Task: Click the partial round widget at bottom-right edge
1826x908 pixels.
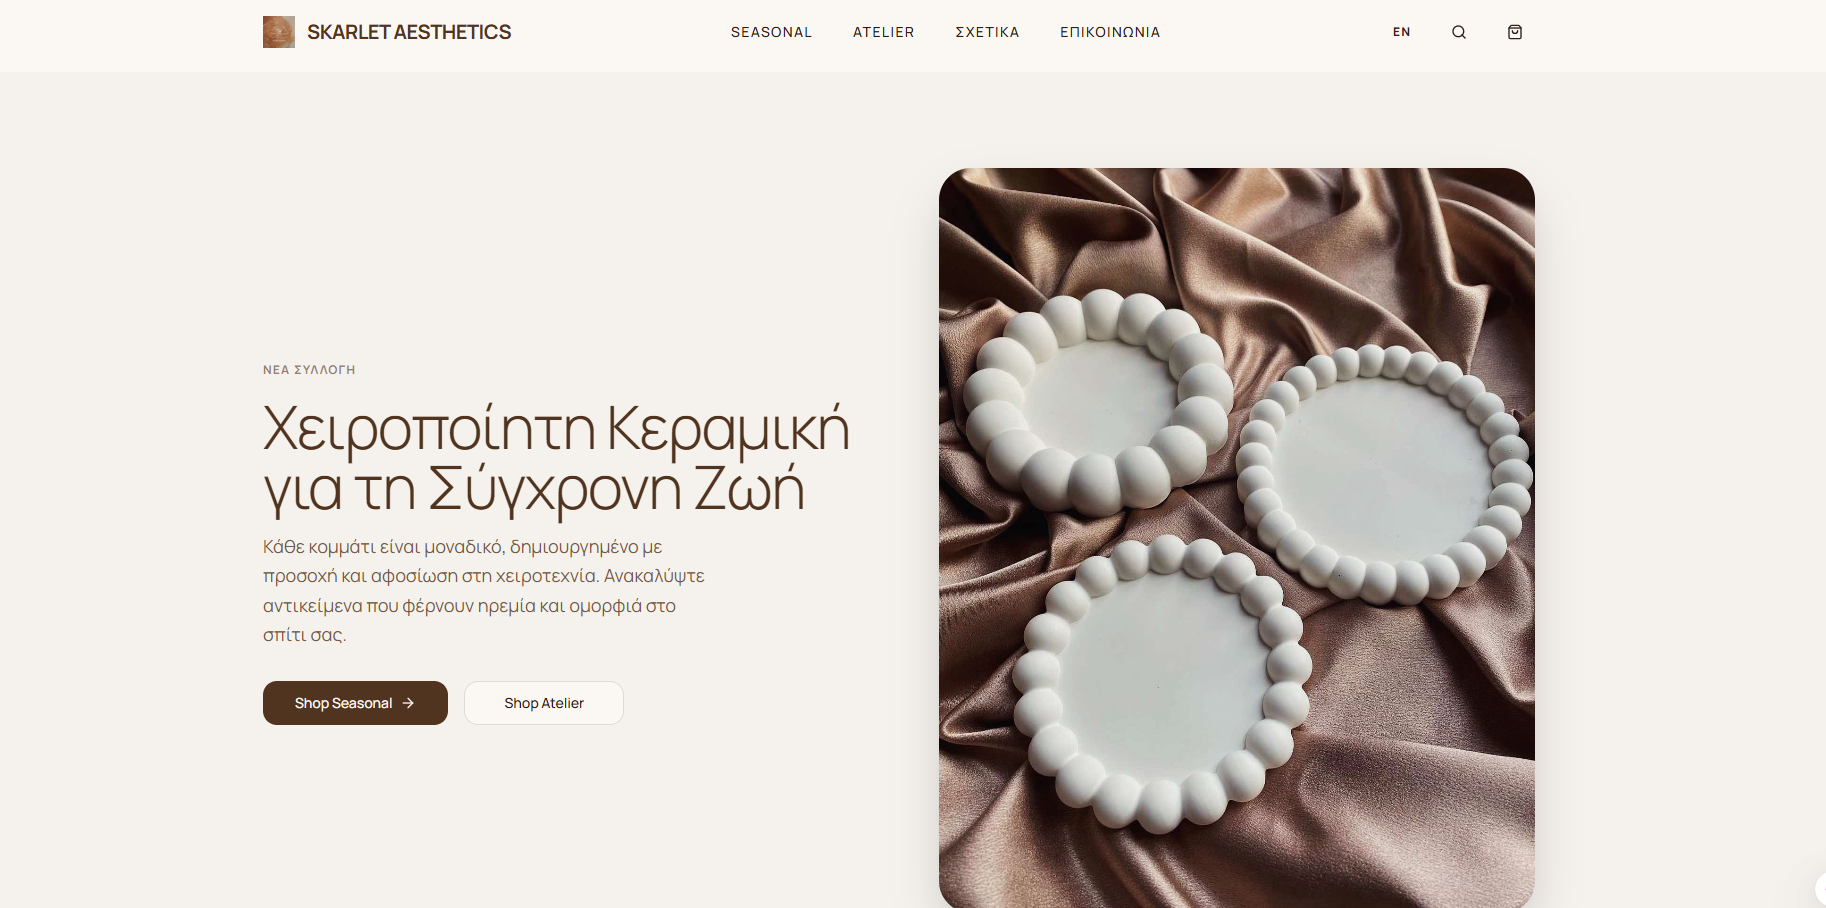Action: pos(1820,888)
